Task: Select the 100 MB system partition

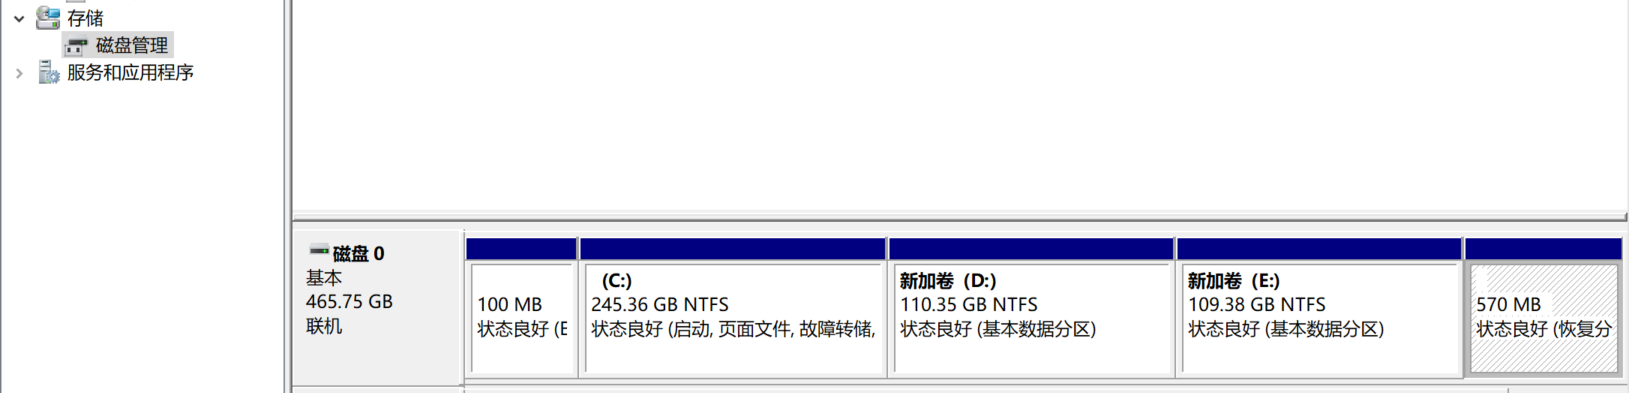Action: [x=522, y=319]
